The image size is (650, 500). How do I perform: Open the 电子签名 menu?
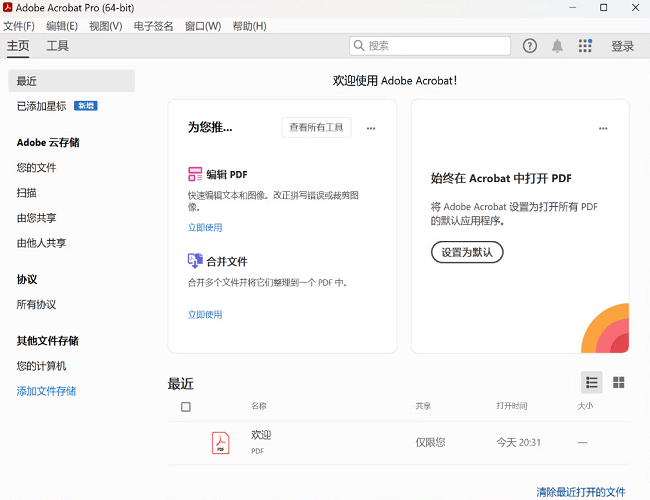[154, 26]
